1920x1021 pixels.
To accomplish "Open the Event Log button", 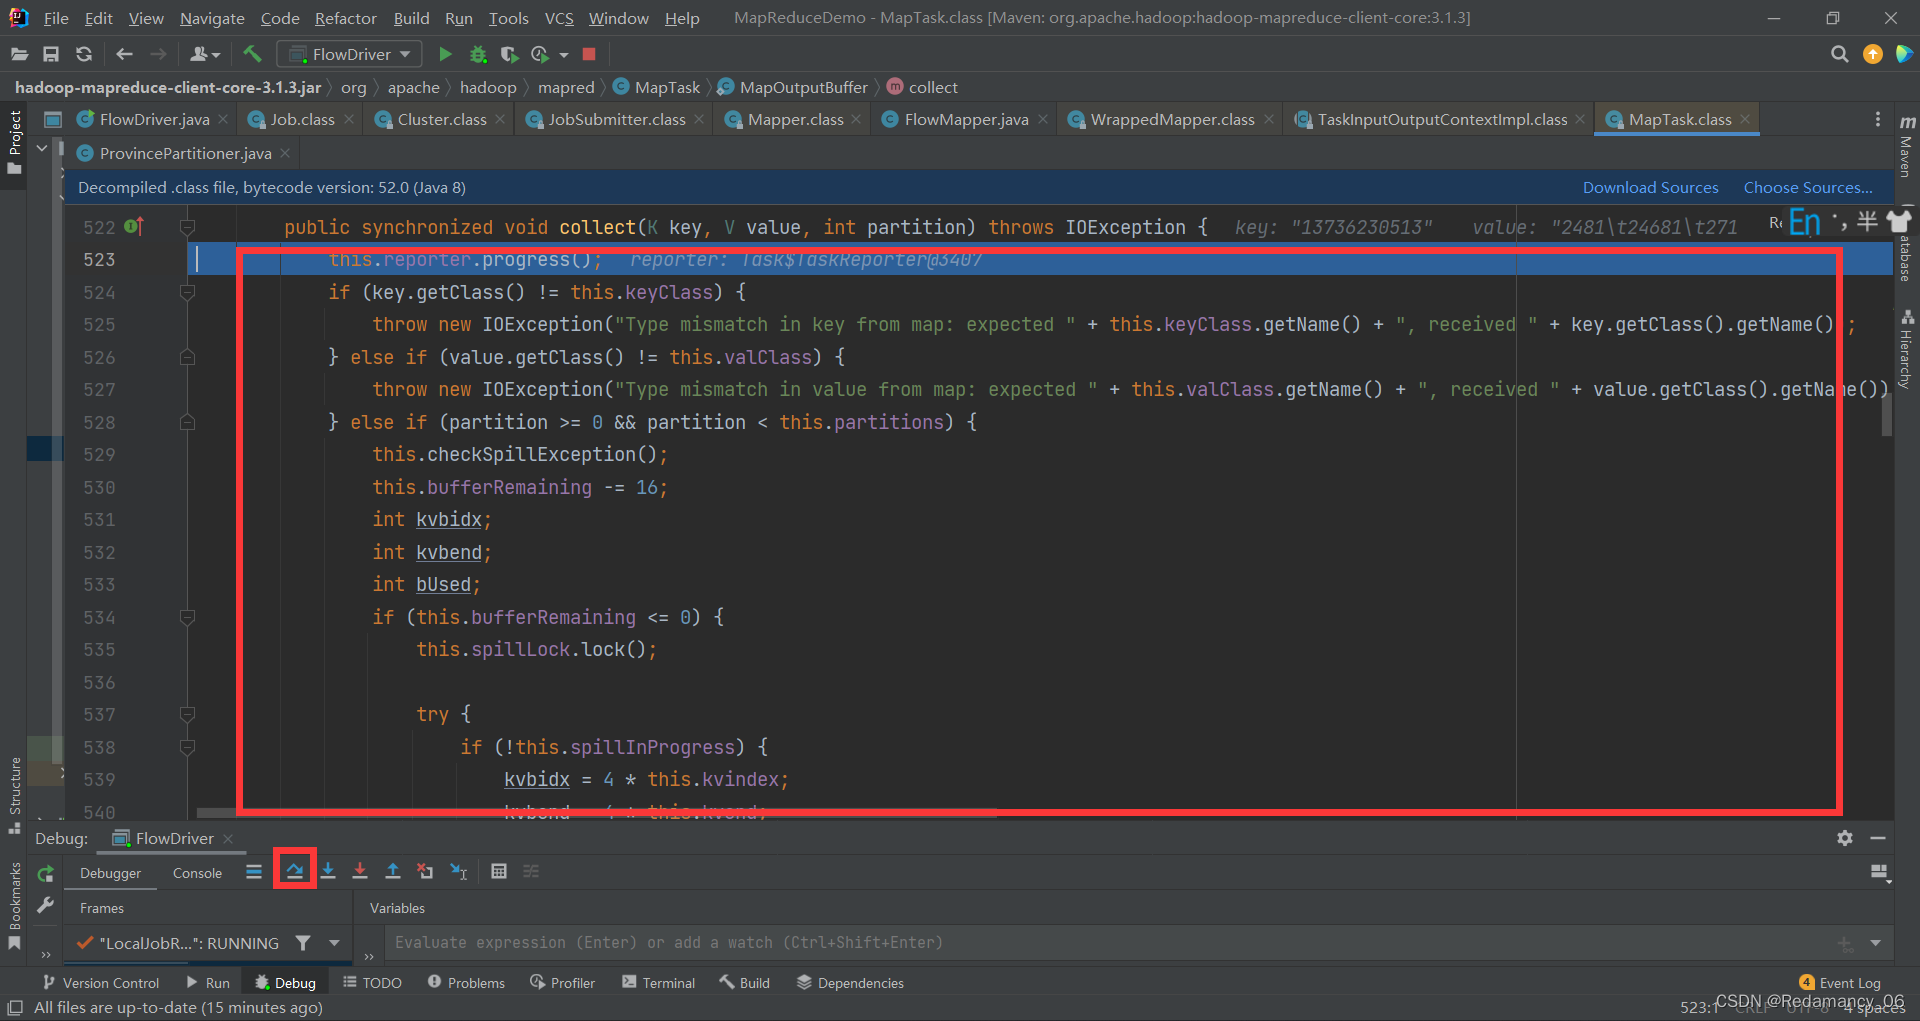I will [1840, 983].
